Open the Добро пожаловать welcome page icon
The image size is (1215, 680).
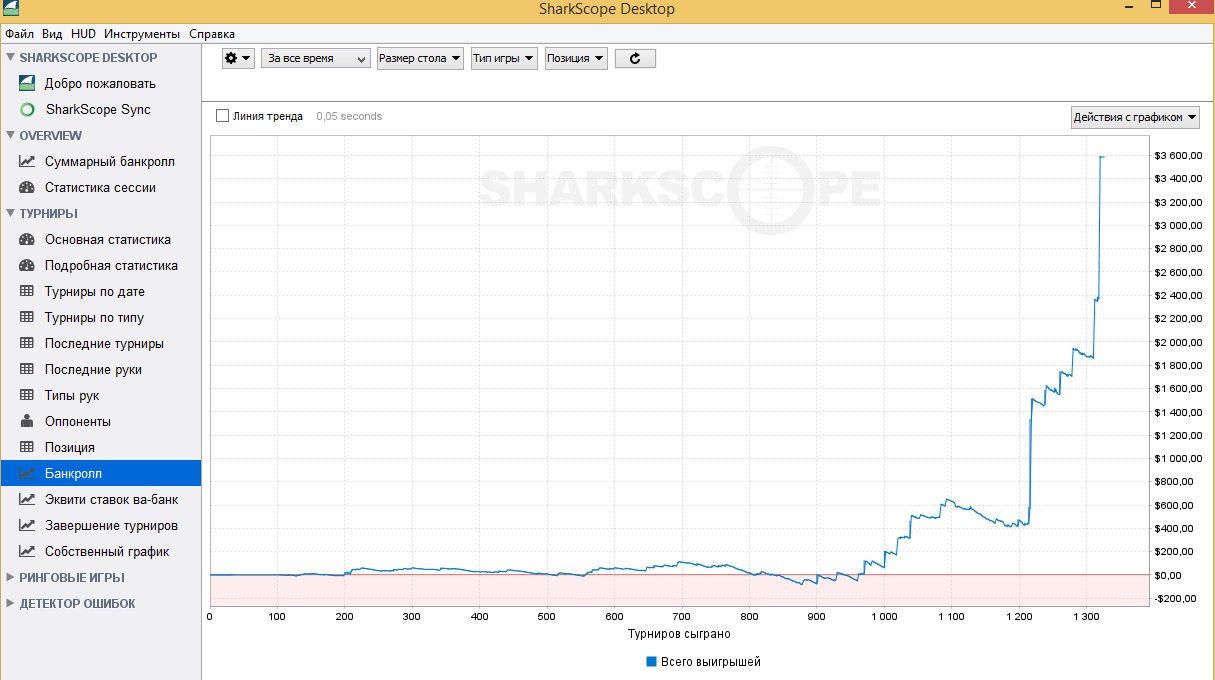[27, 83]
